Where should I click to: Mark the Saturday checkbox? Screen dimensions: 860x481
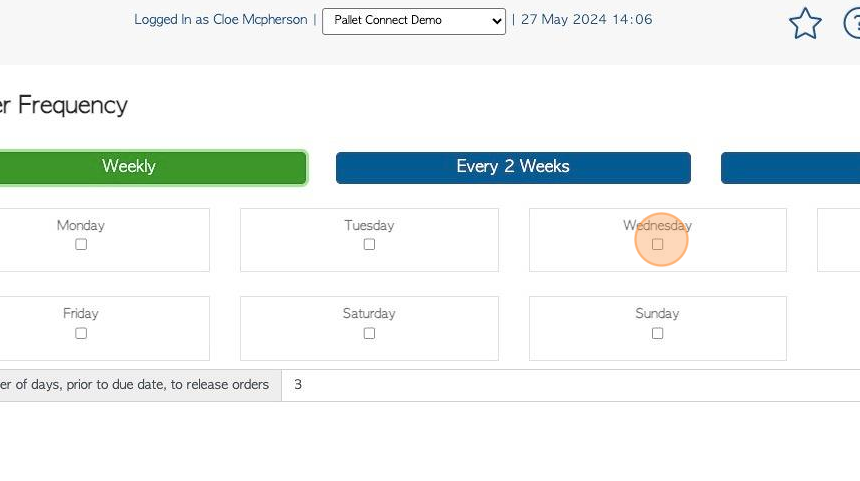coord(369,333)
